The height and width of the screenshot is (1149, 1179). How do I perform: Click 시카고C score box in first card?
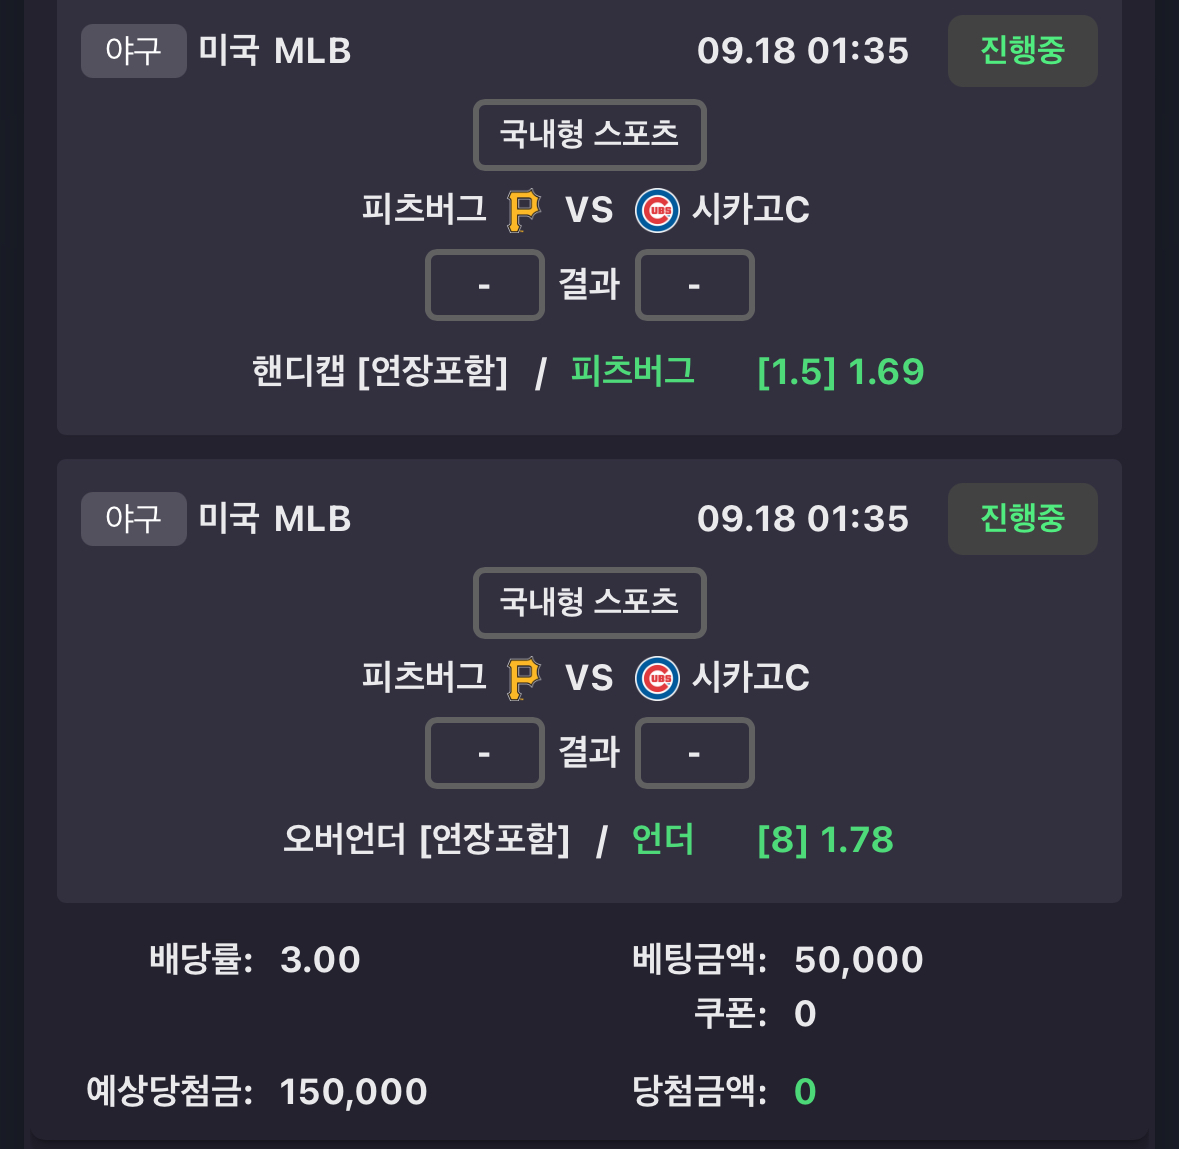(x=695, y=285)
